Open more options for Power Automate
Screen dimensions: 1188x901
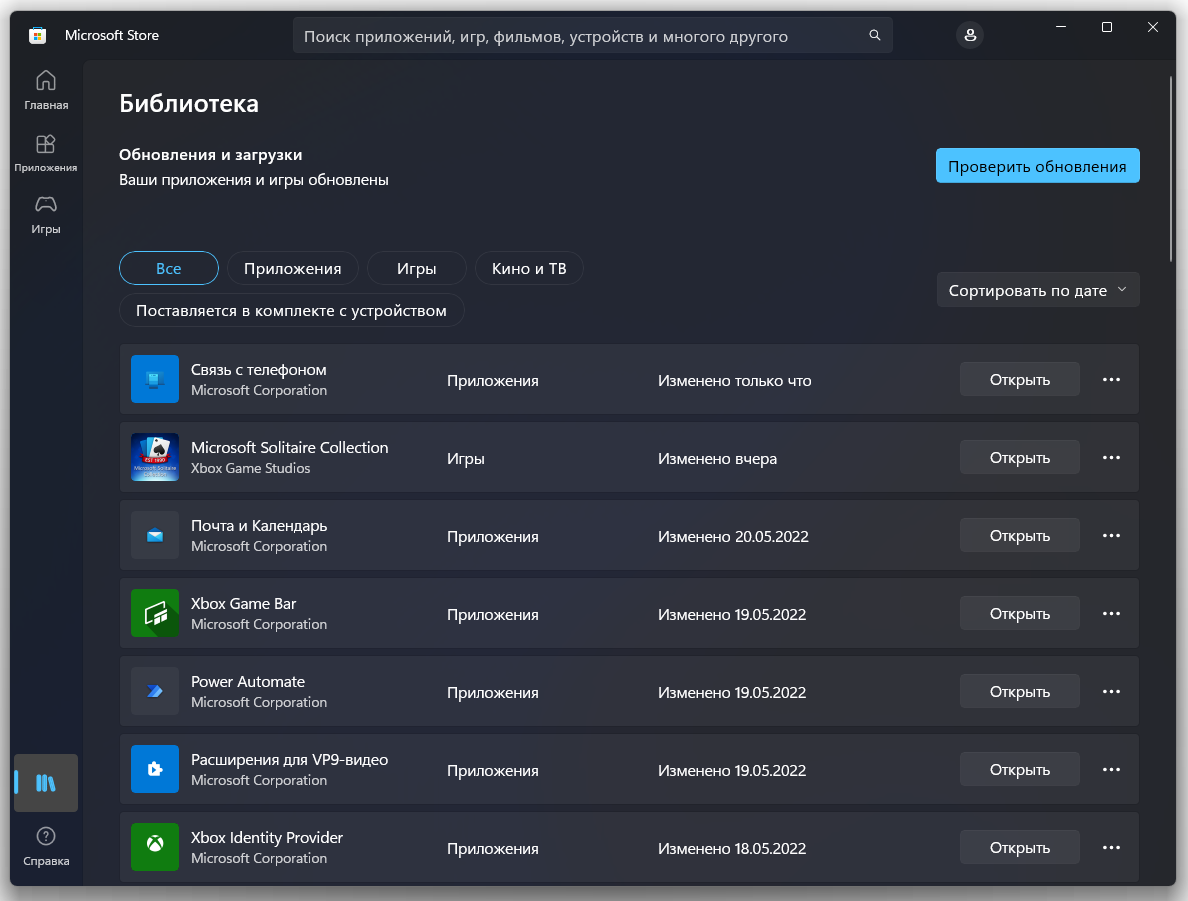(x=1111, y=692)
